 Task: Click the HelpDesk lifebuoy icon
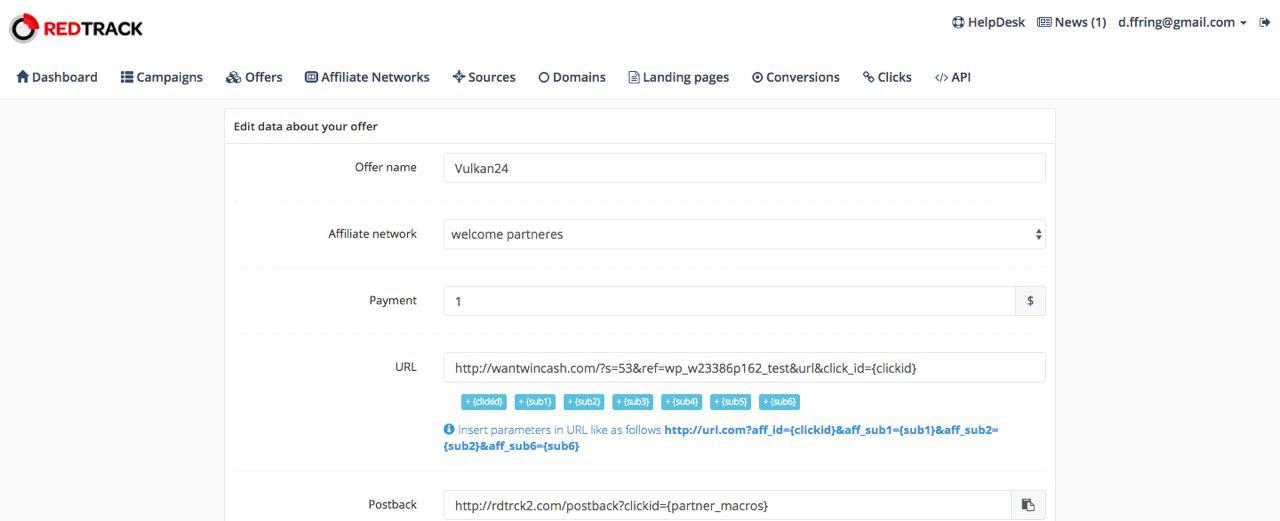958,22
